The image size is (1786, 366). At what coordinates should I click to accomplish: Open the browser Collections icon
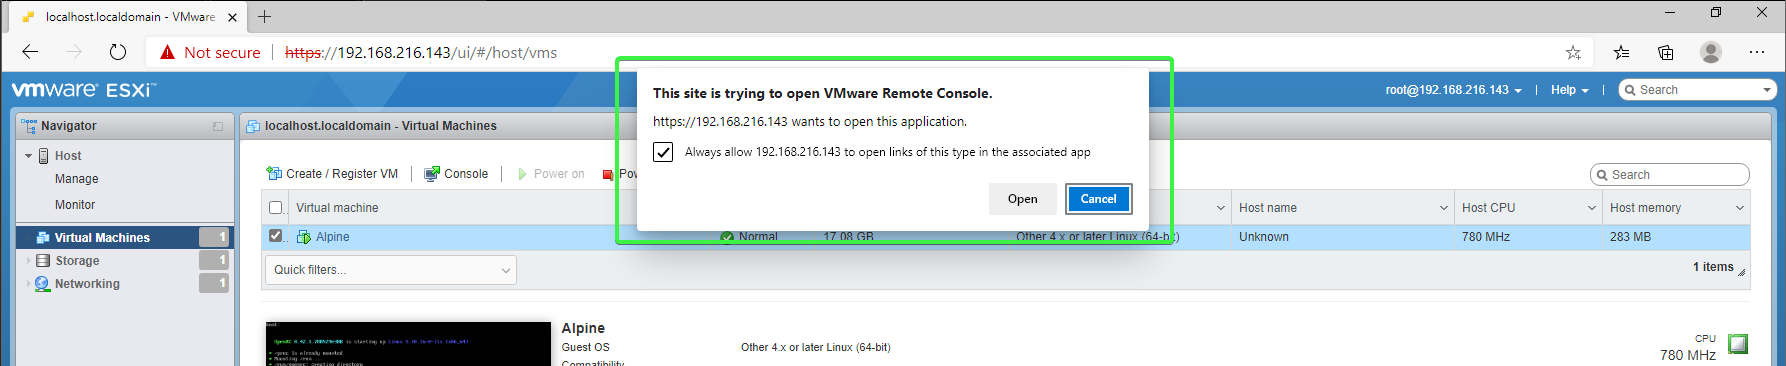(x=1665, y=52)
